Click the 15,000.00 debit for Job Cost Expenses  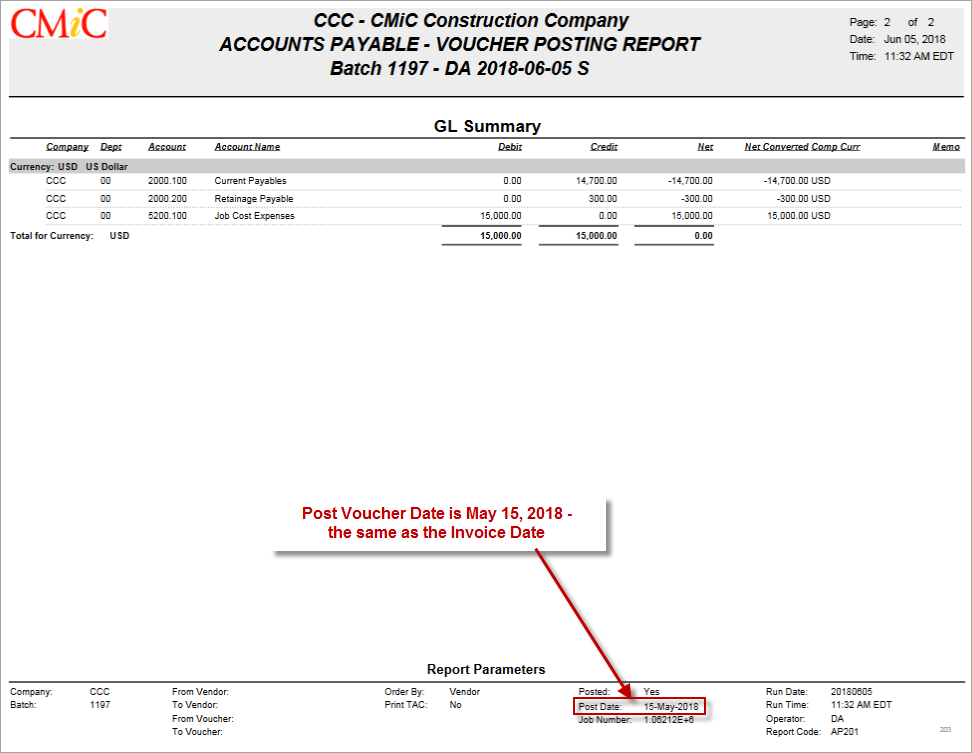[501, 216]
